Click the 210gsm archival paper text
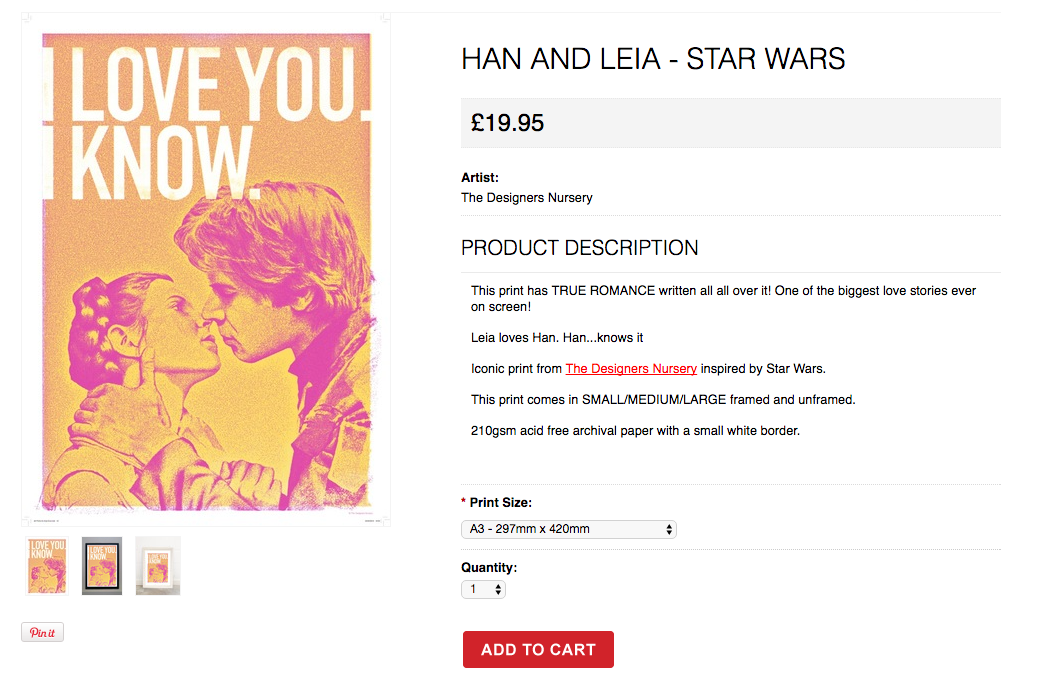 (635, 431)
